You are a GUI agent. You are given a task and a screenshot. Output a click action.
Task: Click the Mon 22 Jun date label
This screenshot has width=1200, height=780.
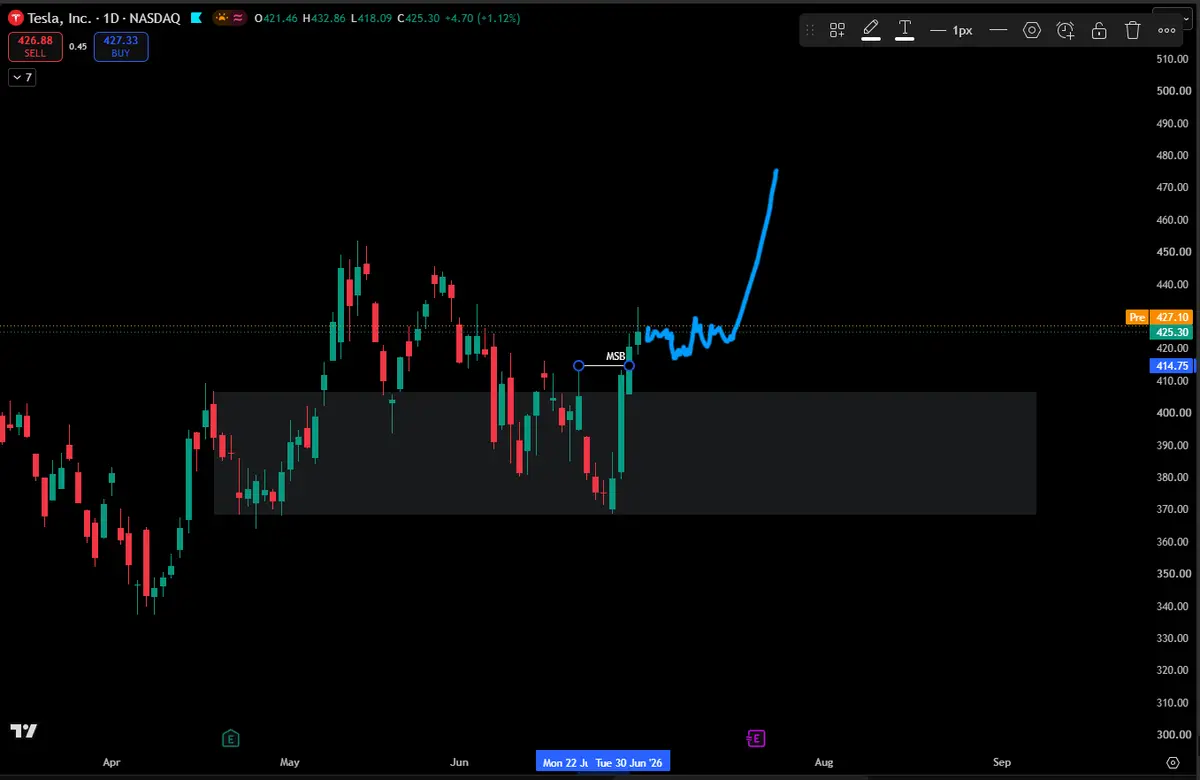click(x=564, y=763)
